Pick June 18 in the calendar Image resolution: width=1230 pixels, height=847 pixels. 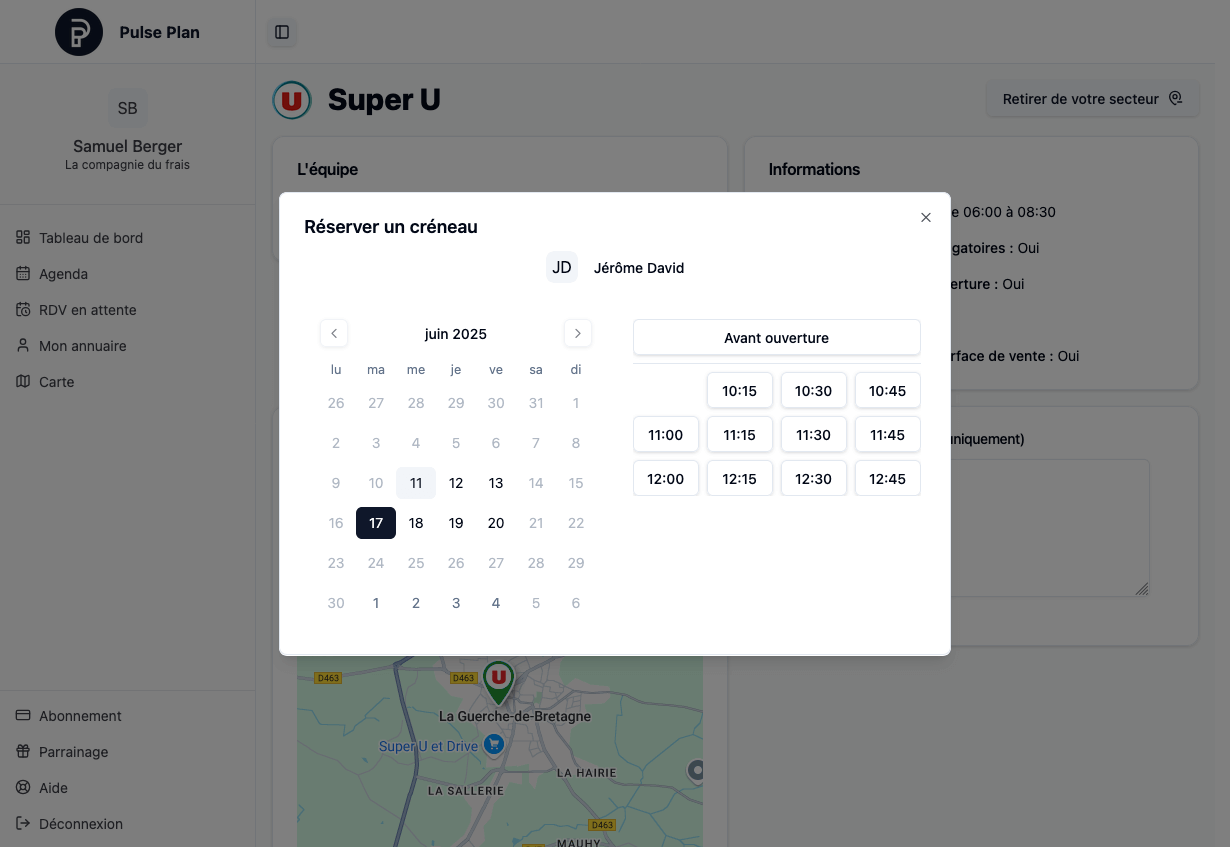tap(416, 523)
